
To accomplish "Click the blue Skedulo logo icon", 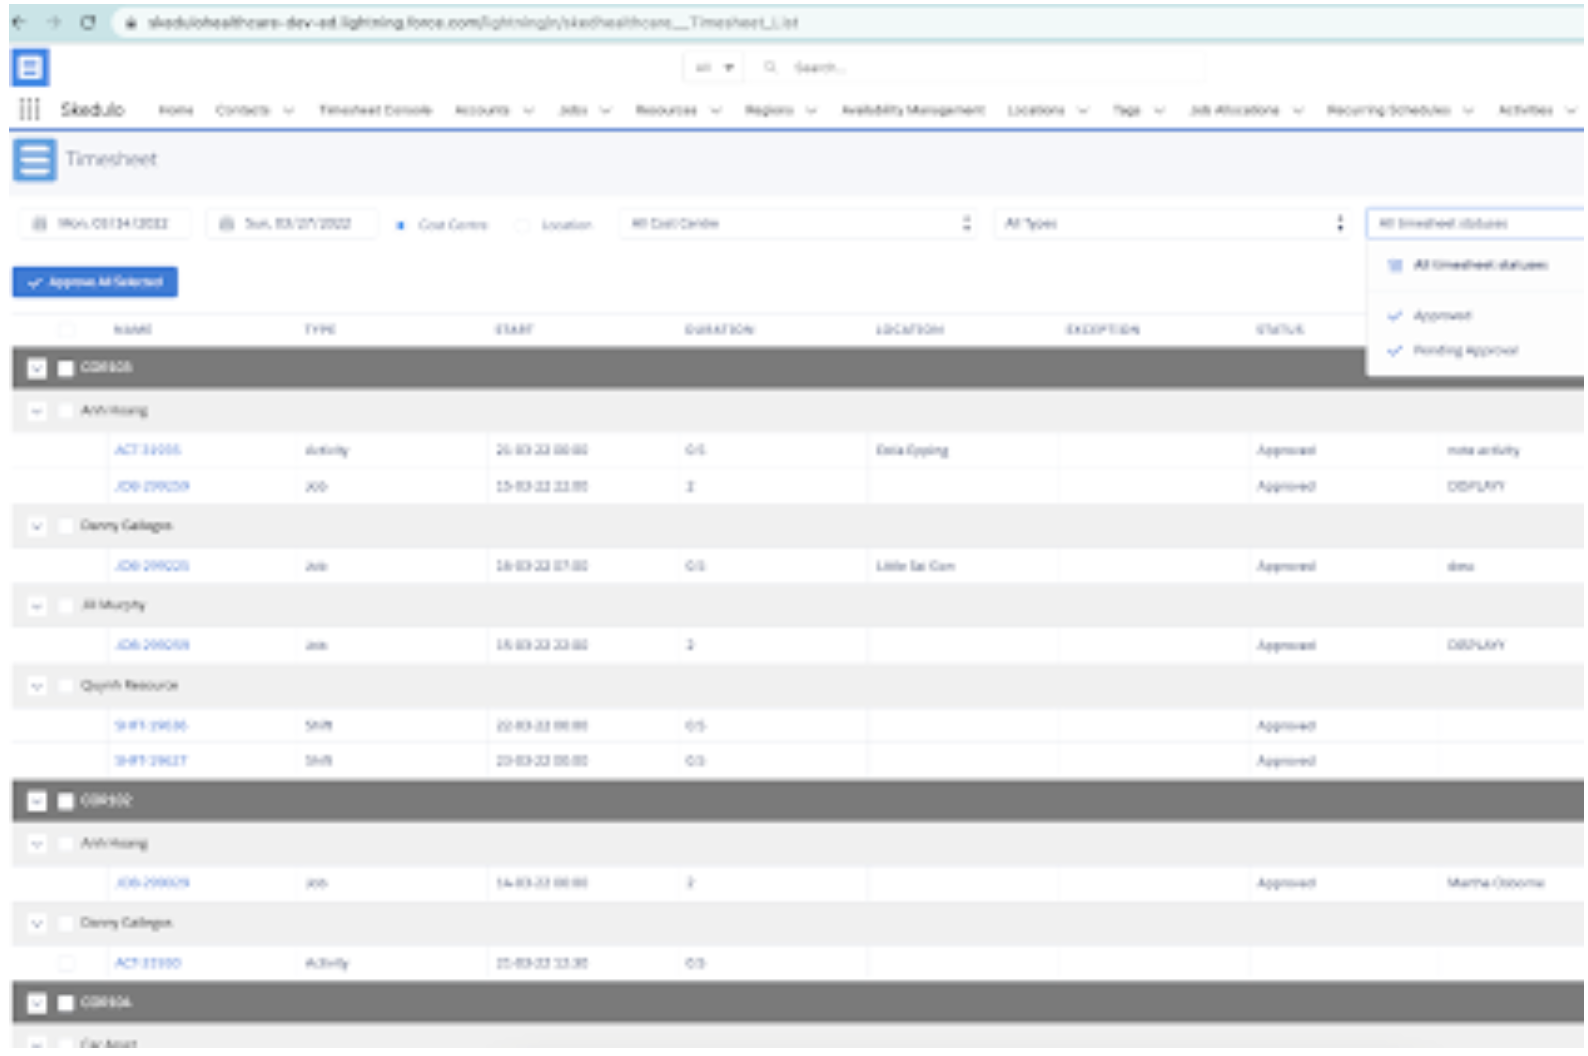I will pos(30,68).
